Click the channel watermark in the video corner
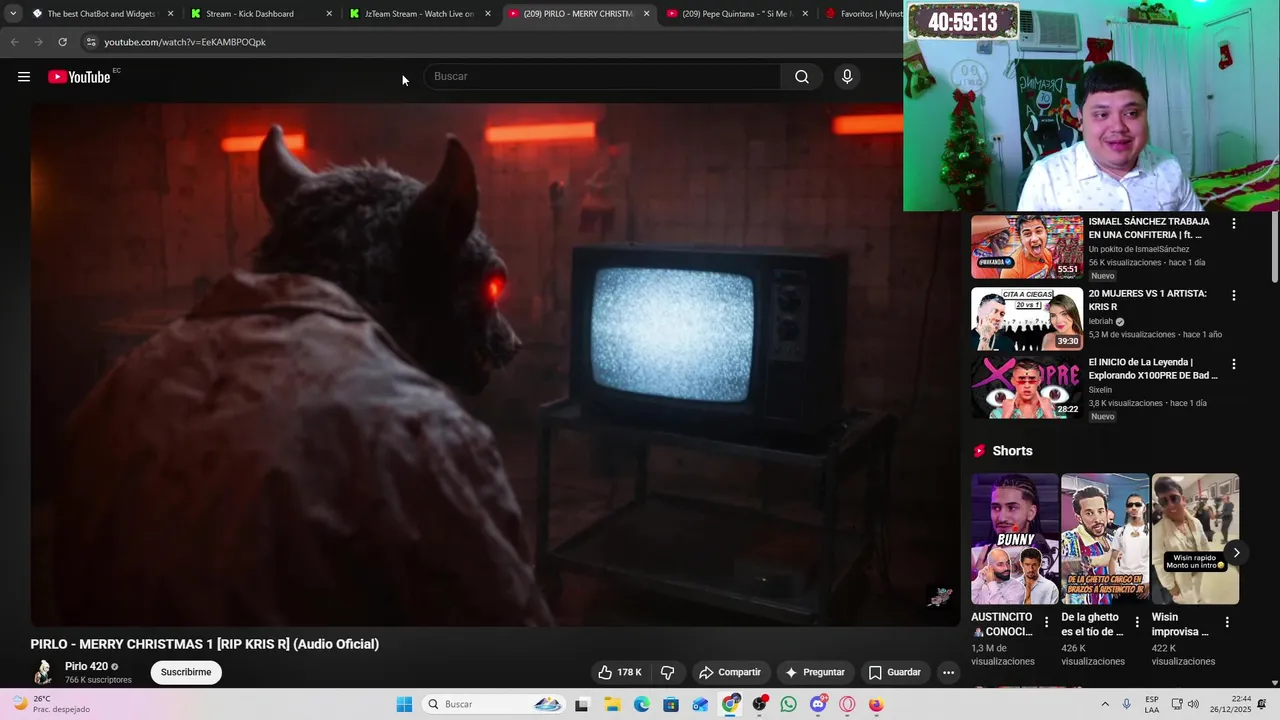 940,597
